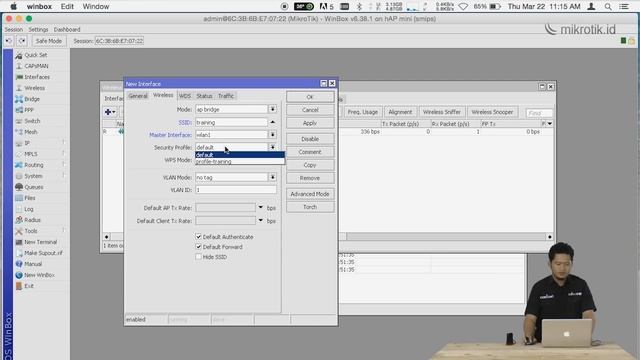Open New Terminal from the sidebar
Viewport: 640px width, 360px height.
(x=40, y=242)
